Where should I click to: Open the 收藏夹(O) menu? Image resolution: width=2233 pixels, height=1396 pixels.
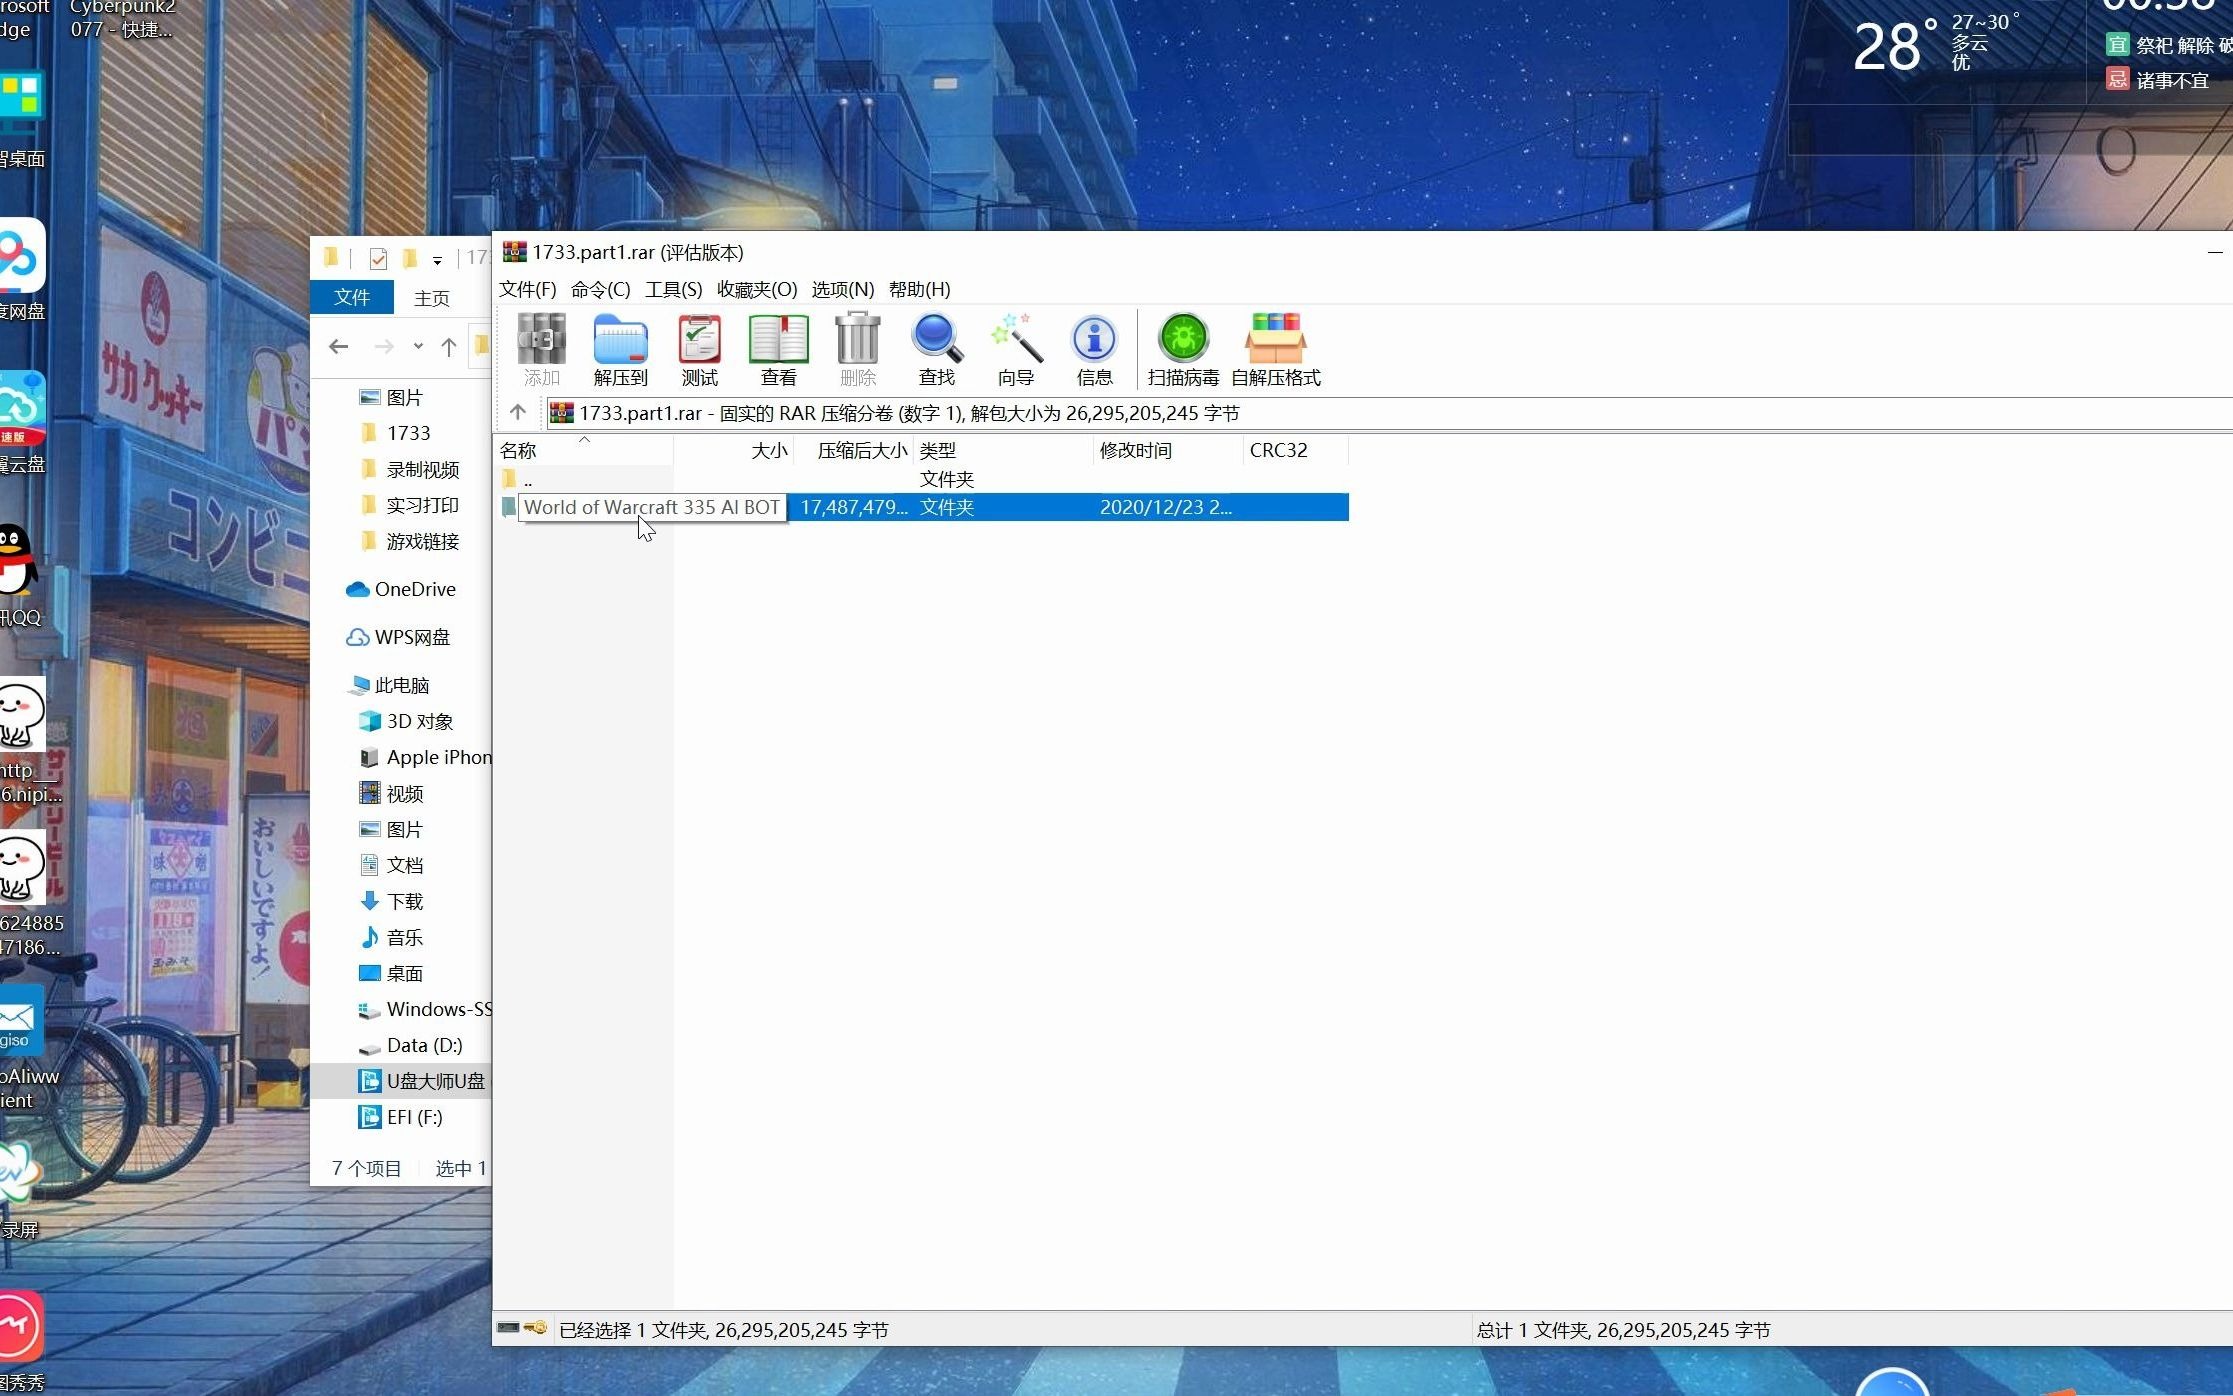pos(757,289)
